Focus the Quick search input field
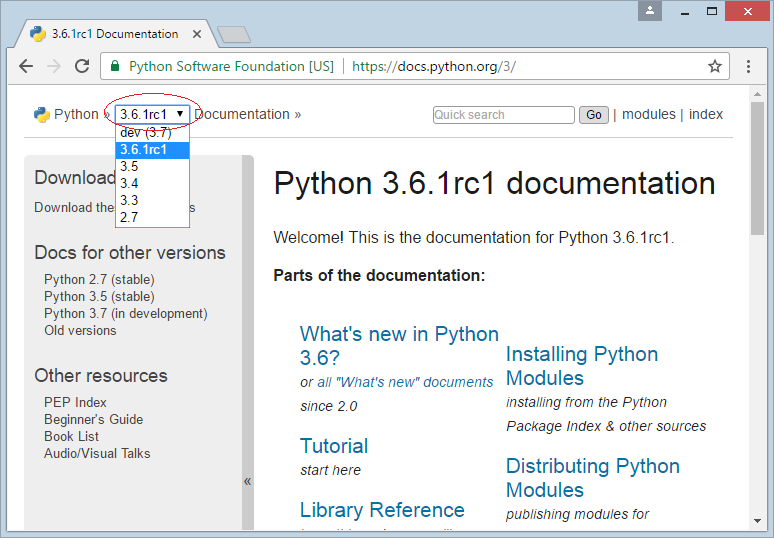 pos(503,115)
